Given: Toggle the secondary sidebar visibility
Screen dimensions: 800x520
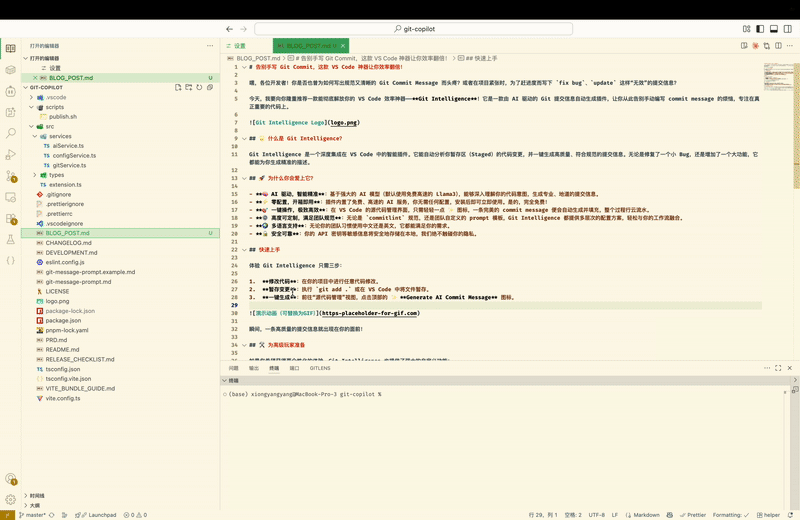Looking at the screenshot, I should tap(788, 29).
